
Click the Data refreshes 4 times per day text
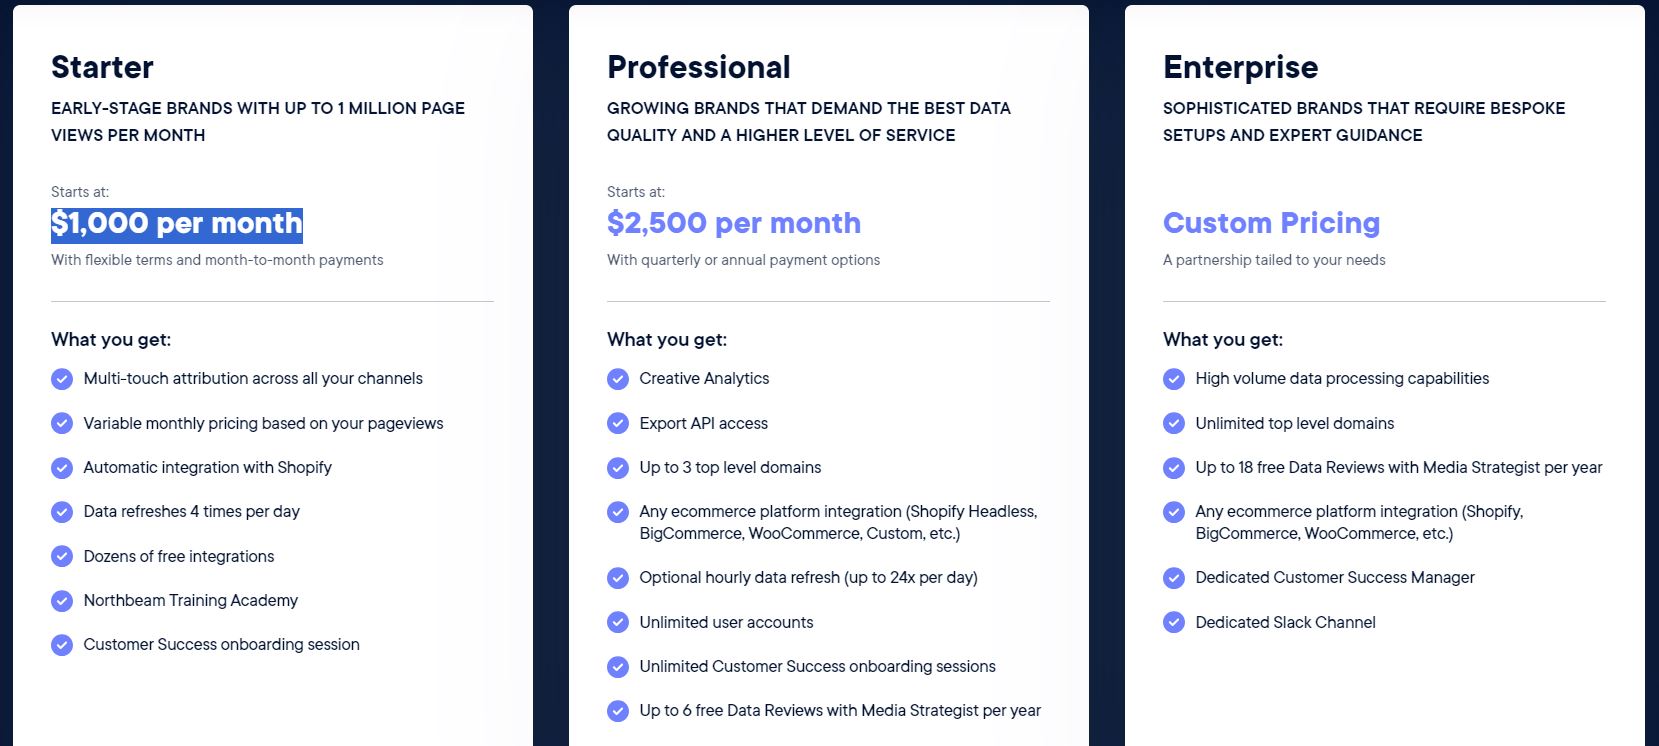[x=191, y=512]
